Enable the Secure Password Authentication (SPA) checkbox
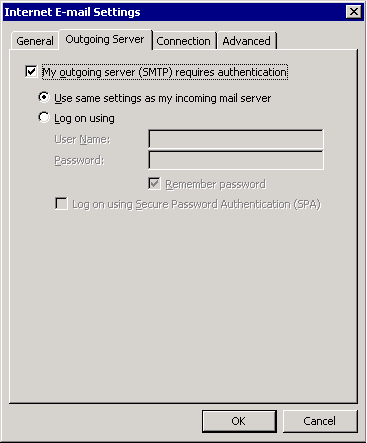The image size is (367, 443). click(61, 204)
